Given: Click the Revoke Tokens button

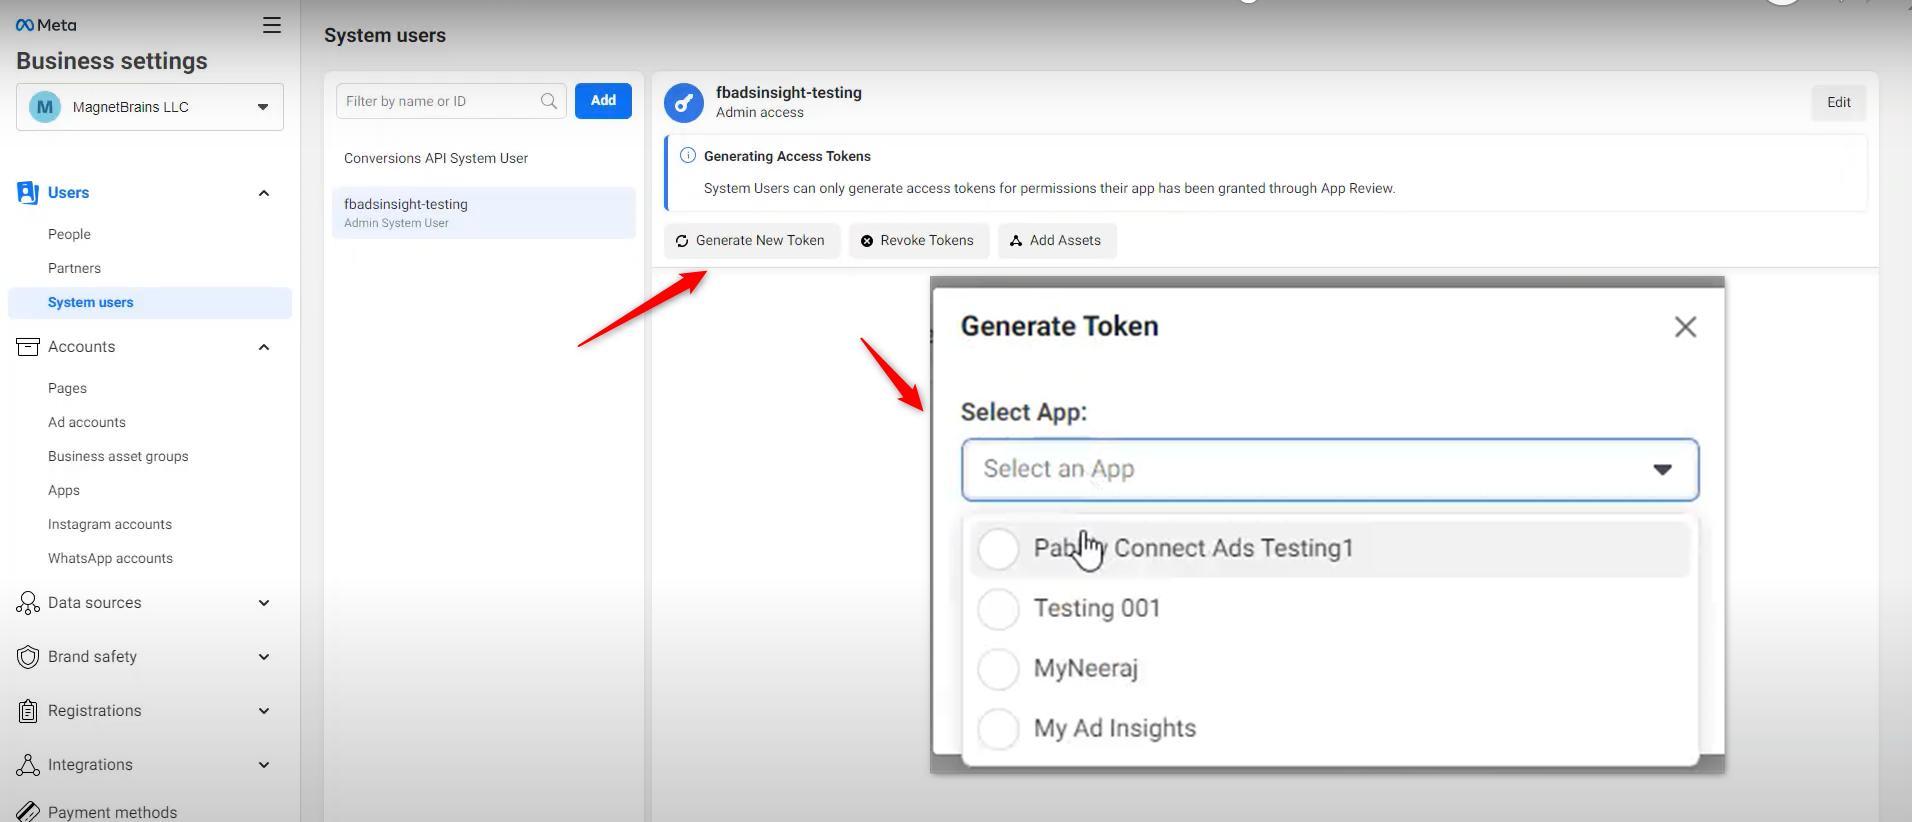Looking at the screenshot, I should (x=917, y=241).
